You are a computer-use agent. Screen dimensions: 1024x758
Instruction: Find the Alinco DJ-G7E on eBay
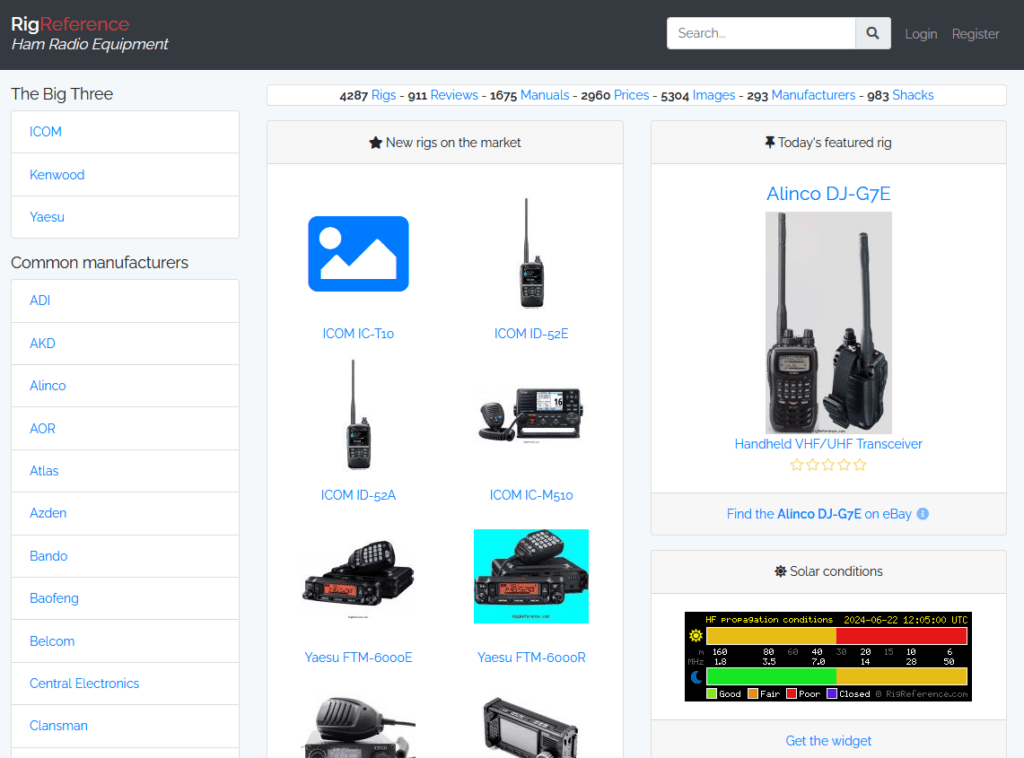click(819, 514)
